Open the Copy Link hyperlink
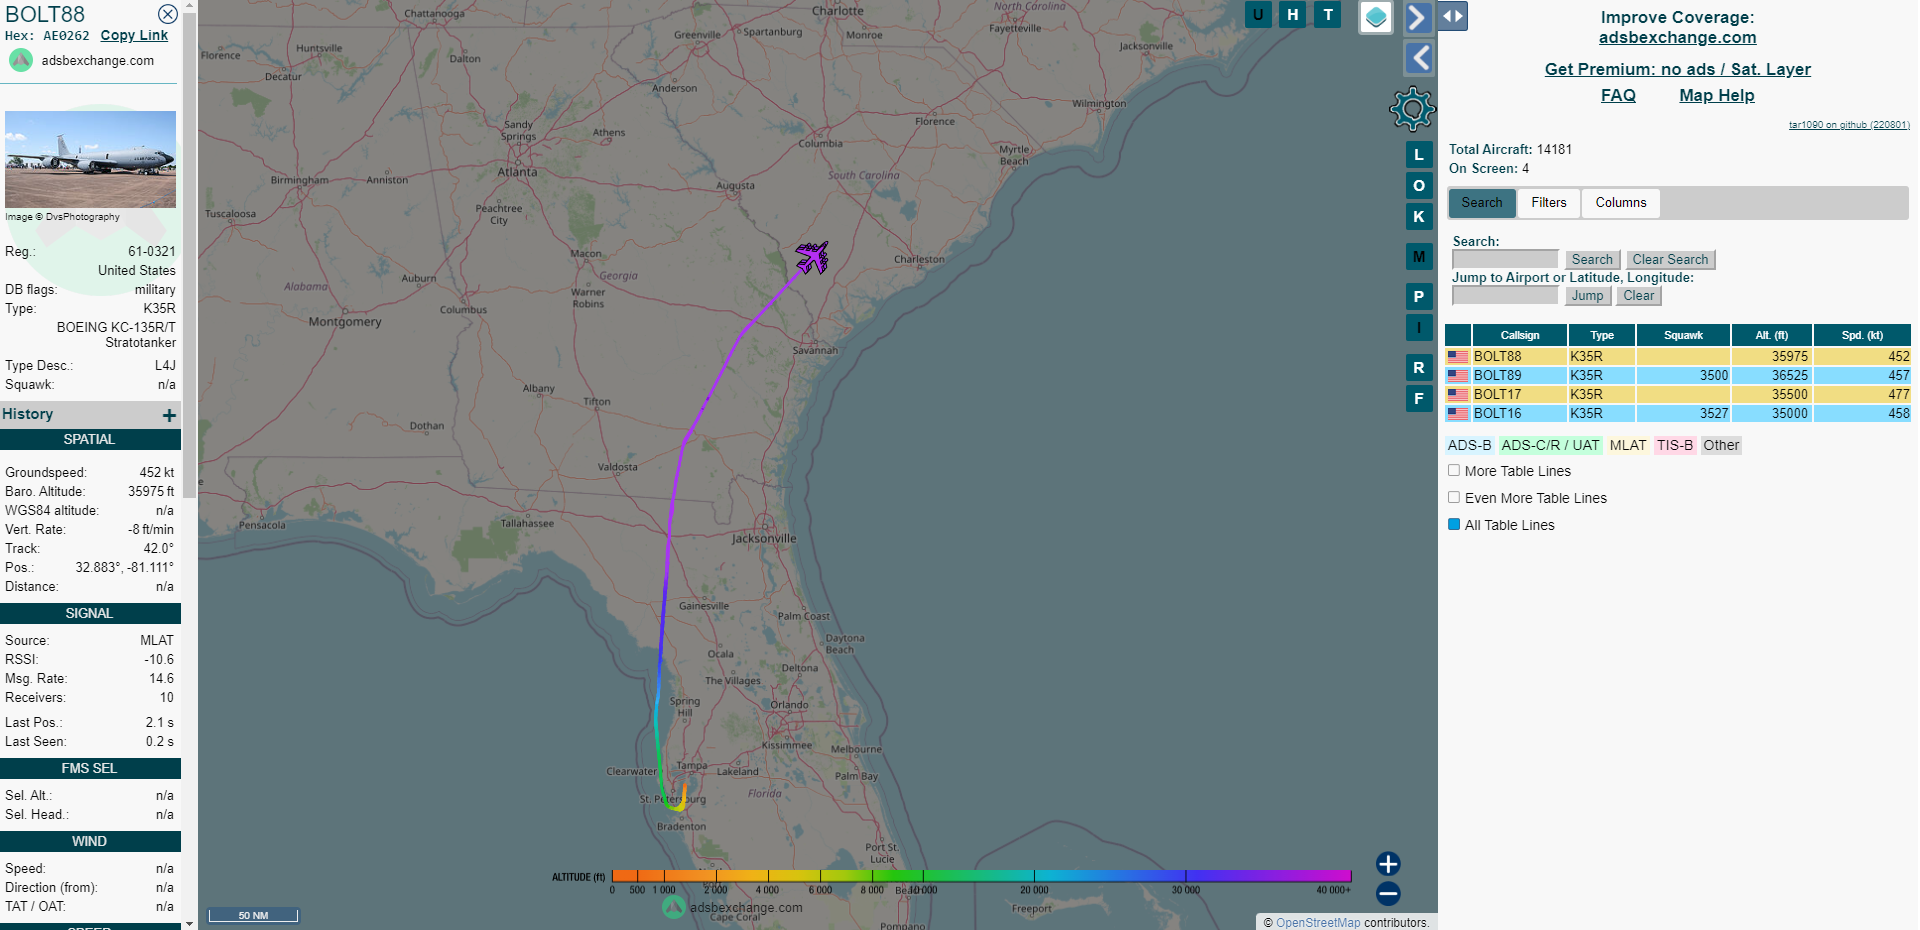 pyautogui.click(x=134, y=35)
